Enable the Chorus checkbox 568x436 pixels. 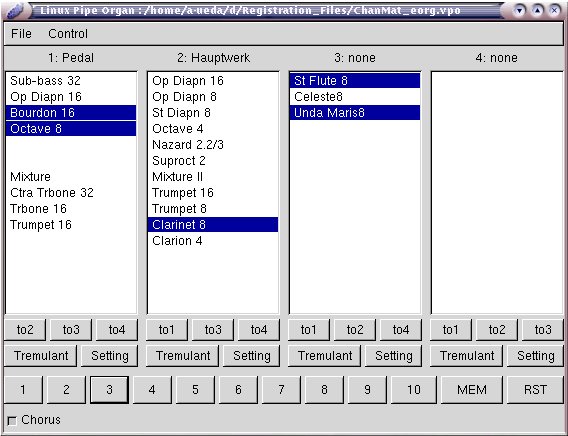12,421
